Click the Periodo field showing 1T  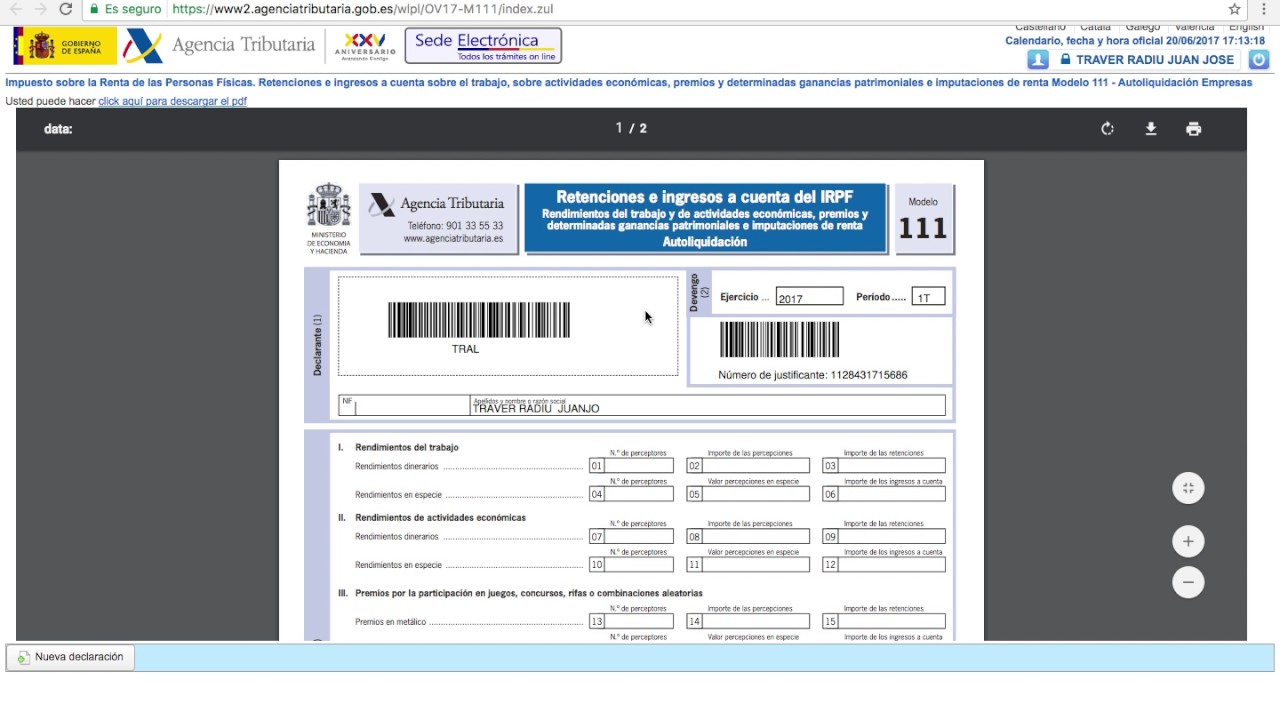click(x=928, y=297)
